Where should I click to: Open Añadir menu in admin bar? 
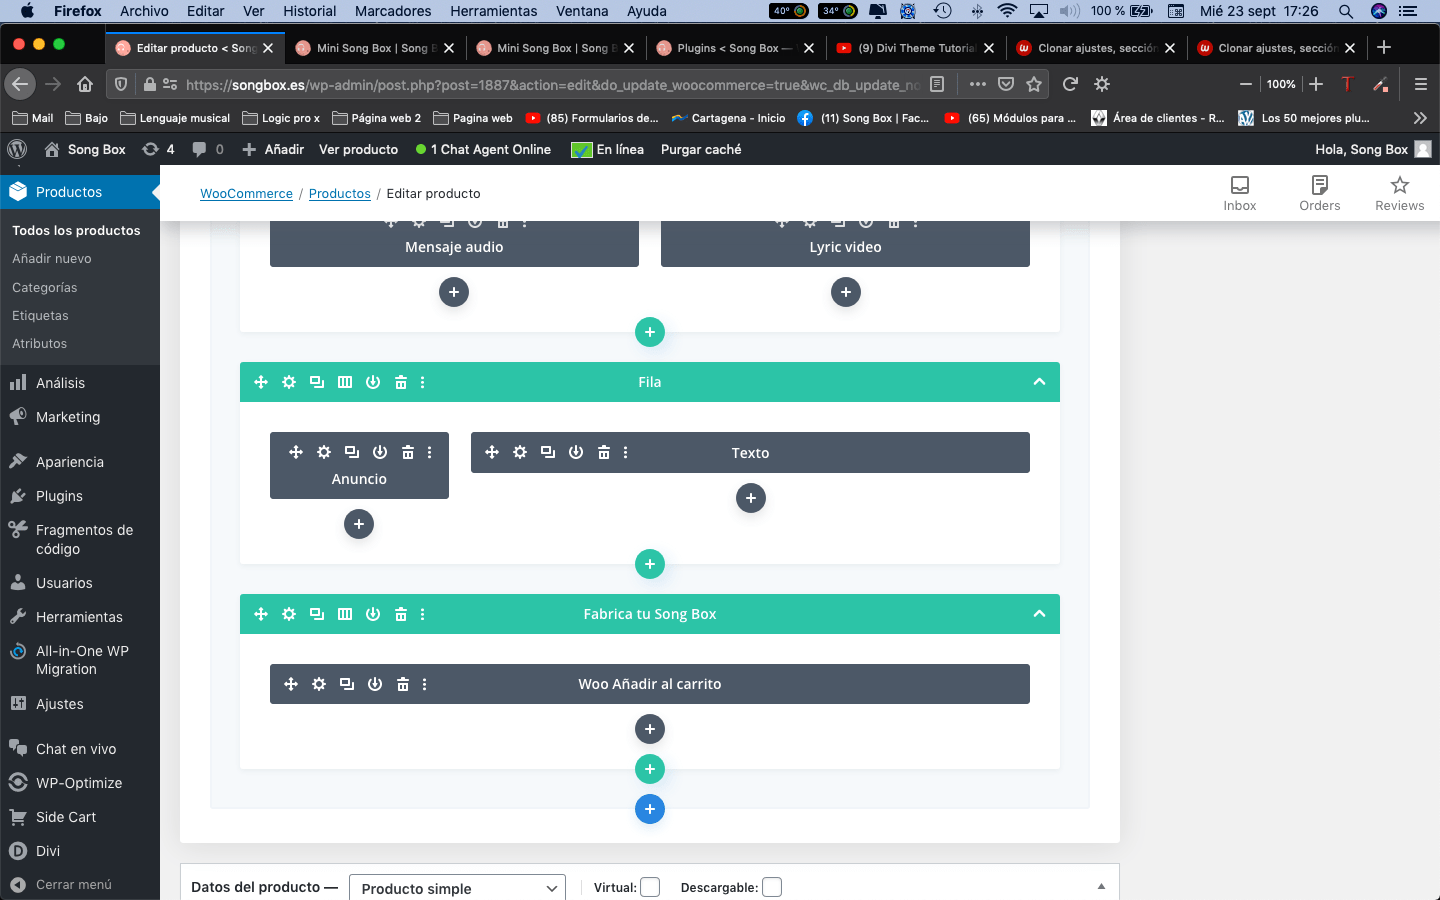[x=274, y=149]
